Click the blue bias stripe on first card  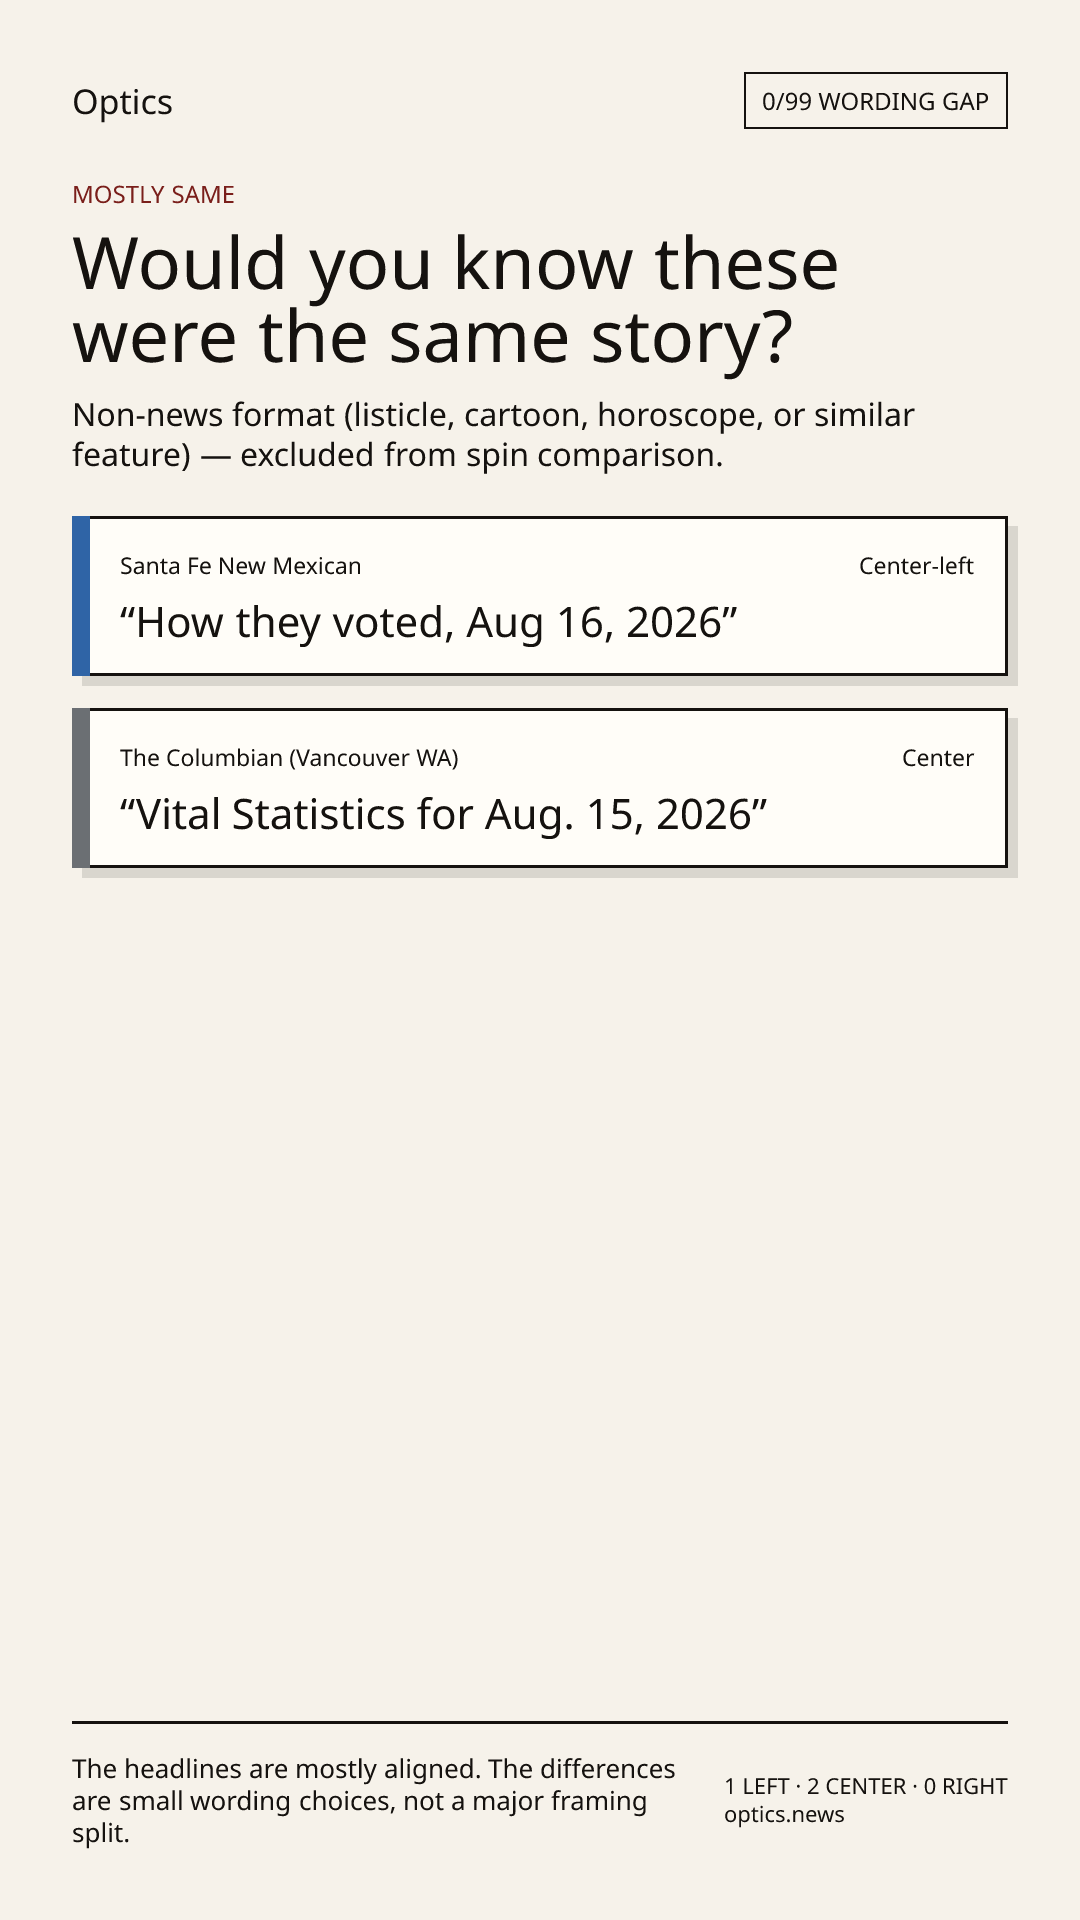click(x=81, y=596)
